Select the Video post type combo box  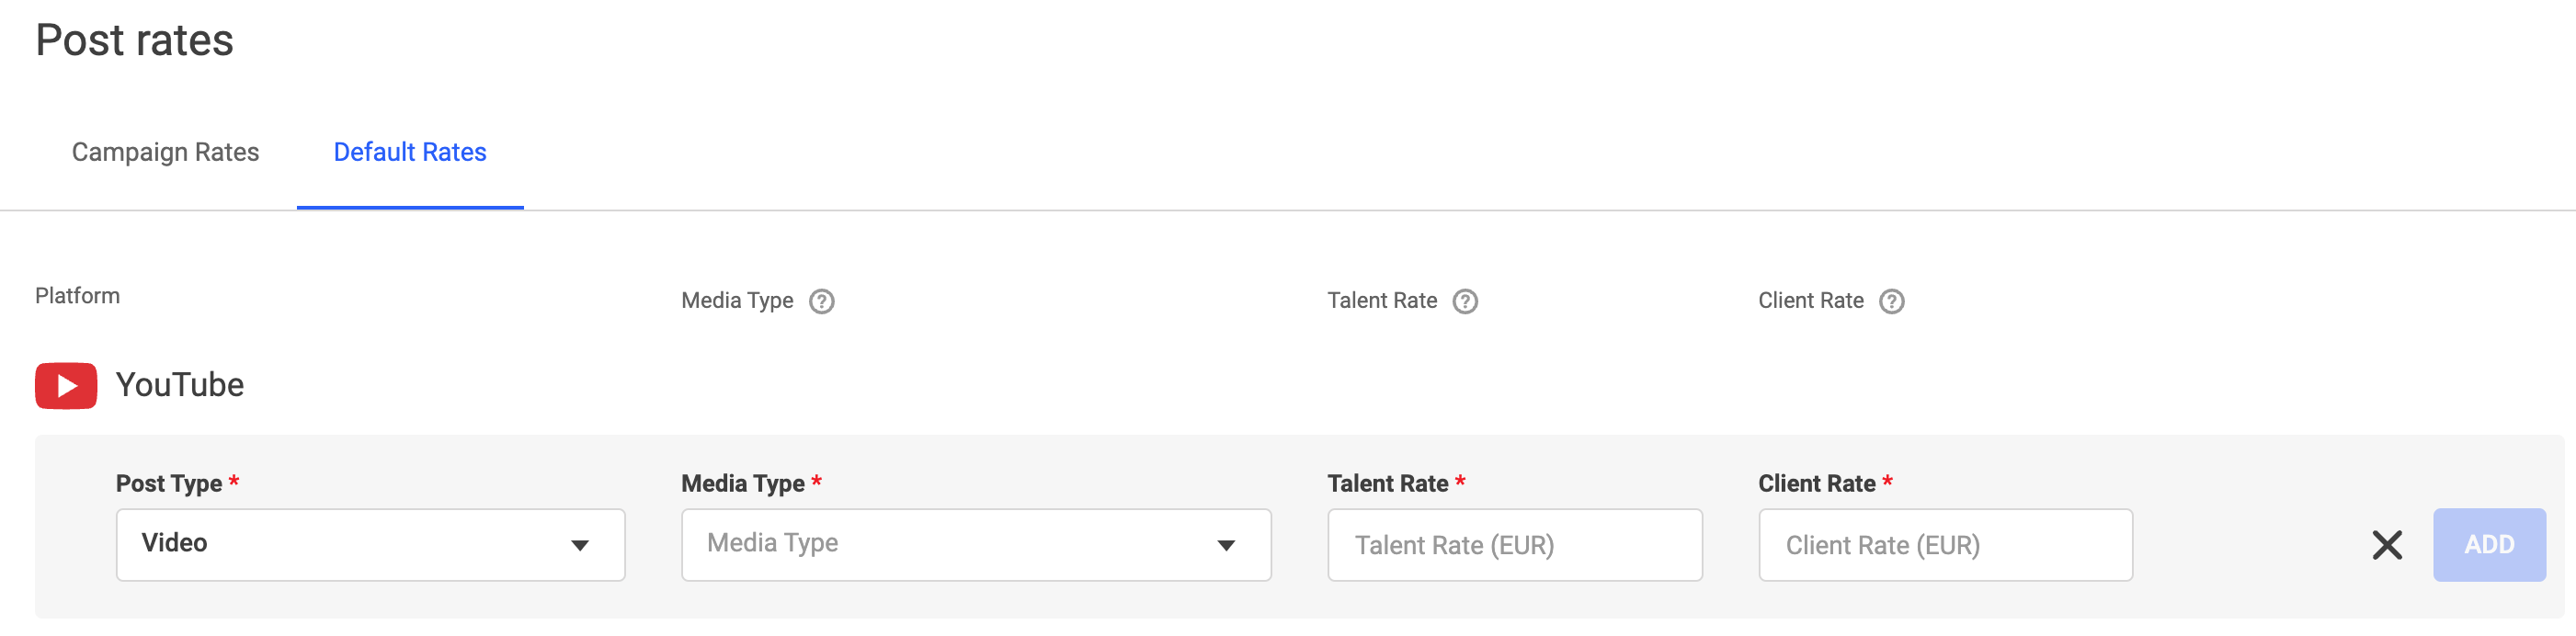point(371,545)
